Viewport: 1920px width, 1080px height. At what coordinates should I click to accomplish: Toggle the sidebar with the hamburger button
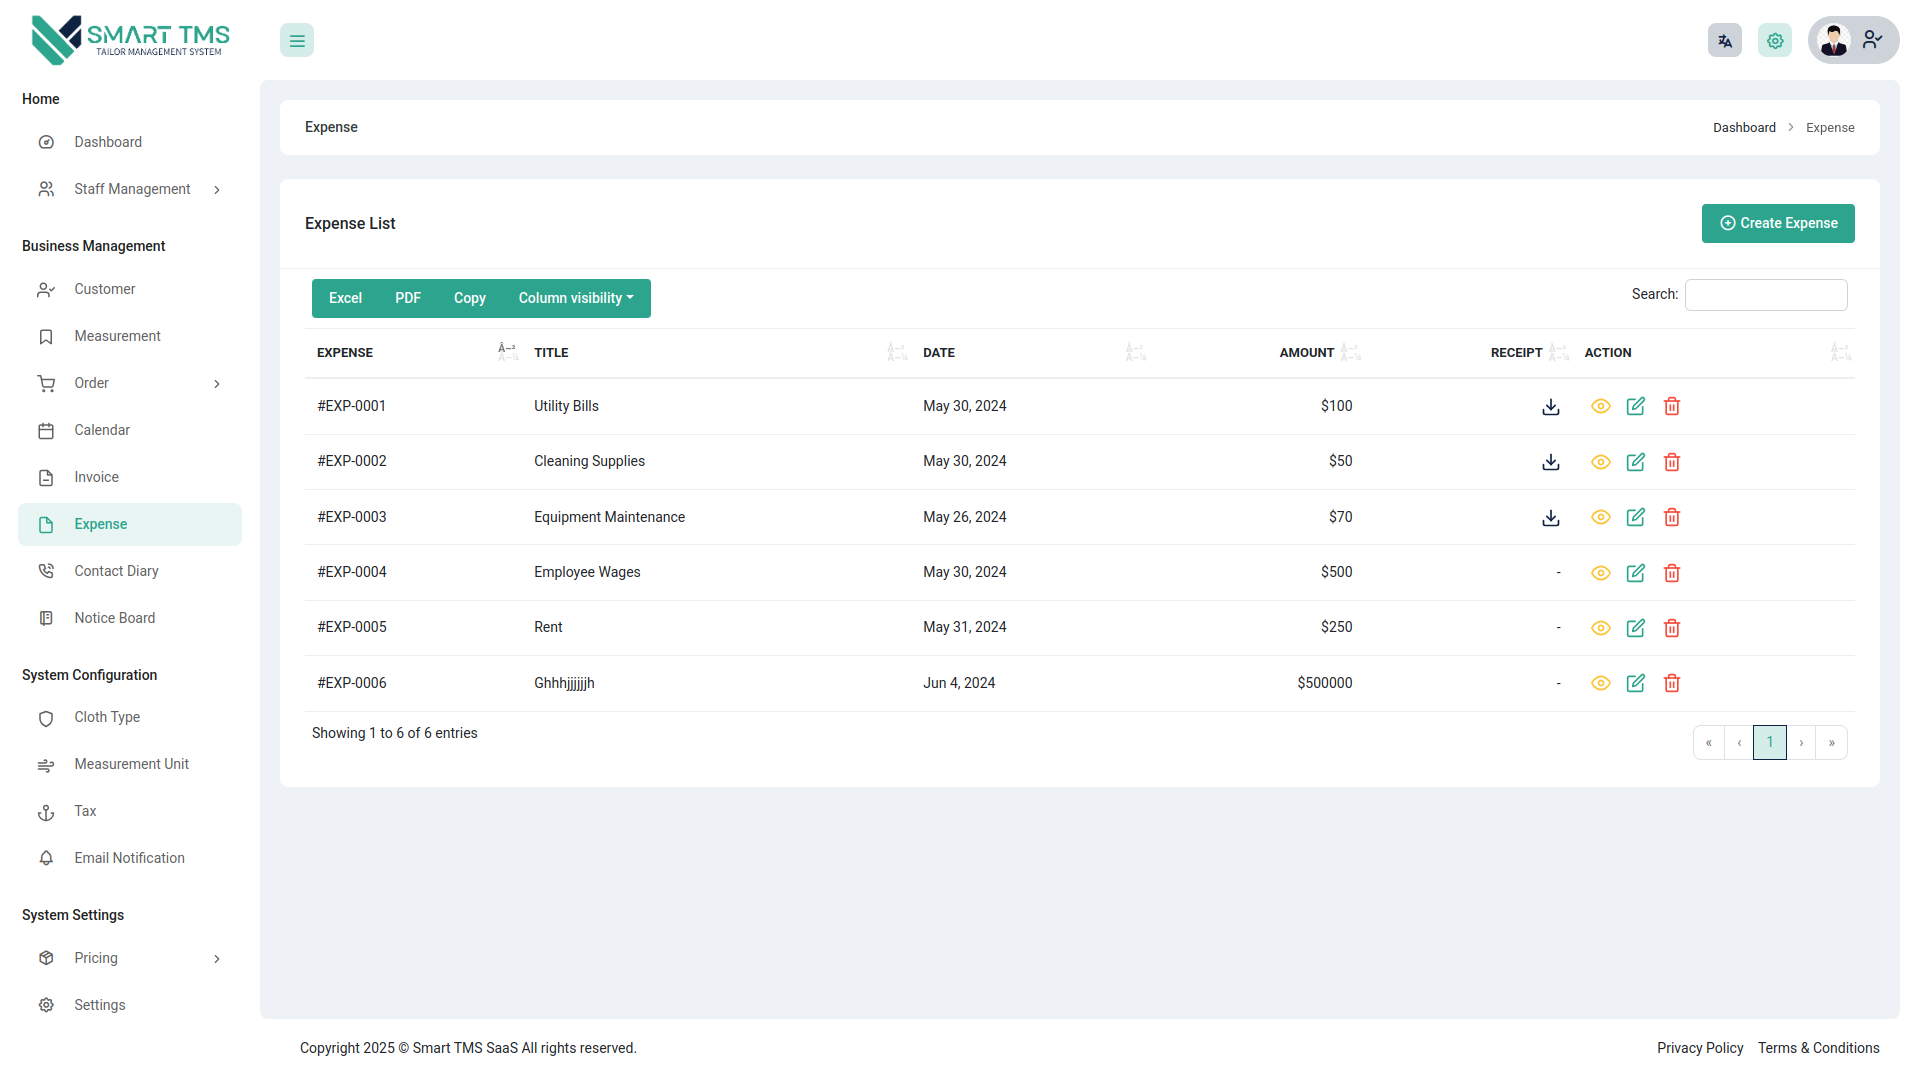296,40
